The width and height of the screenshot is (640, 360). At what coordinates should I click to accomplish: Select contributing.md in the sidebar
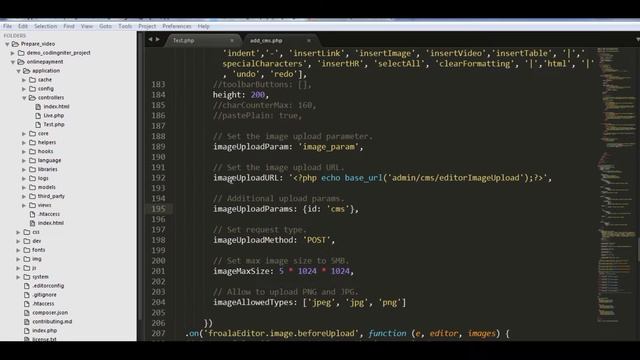[52, 322]
